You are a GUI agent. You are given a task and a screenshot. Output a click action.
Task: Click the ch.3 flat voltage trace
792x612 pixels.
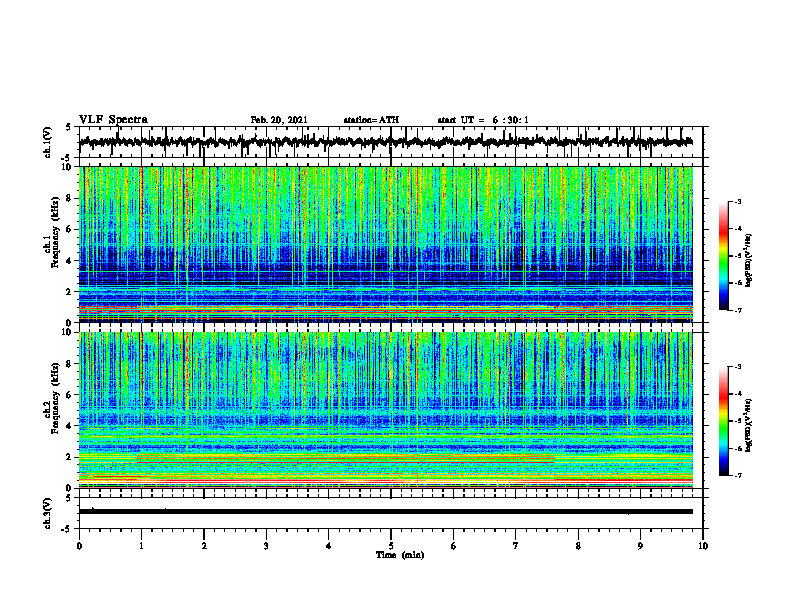386,512
